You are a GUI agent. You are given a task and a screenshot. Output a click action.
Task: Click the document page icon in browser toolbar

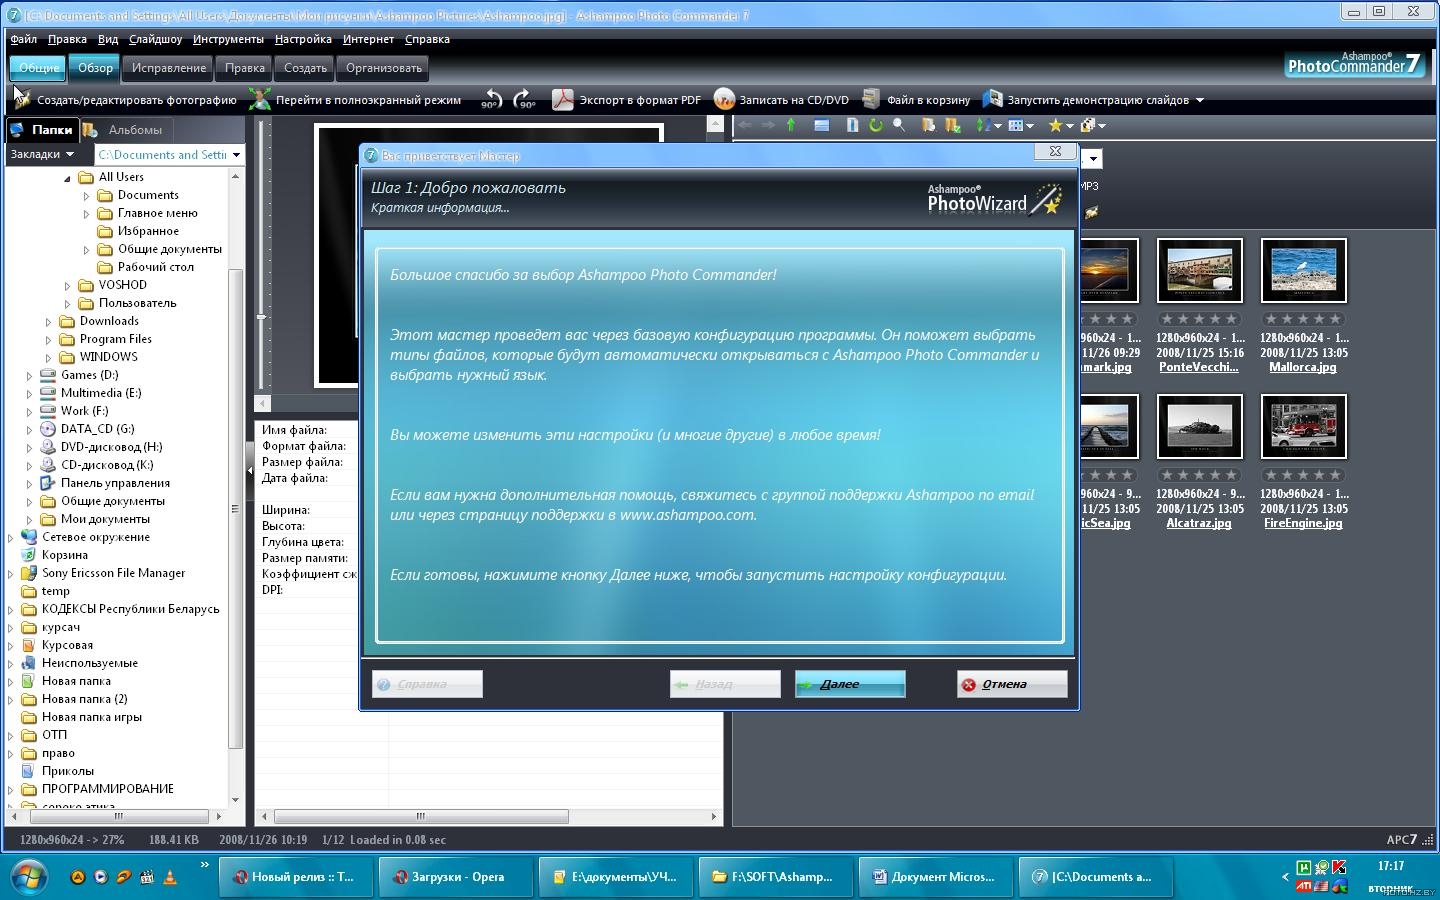tap(852, 125)
